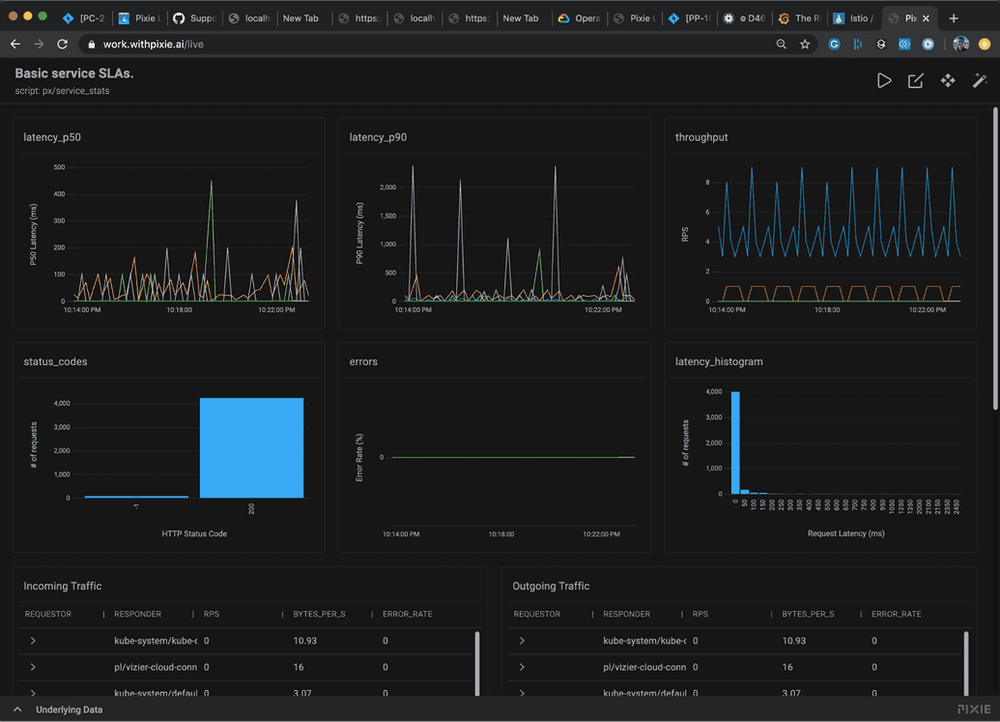Switch to the Opera browser tab
This screenshot has width=1000, height=722.
pyautogui.click(x=579, y=18)
